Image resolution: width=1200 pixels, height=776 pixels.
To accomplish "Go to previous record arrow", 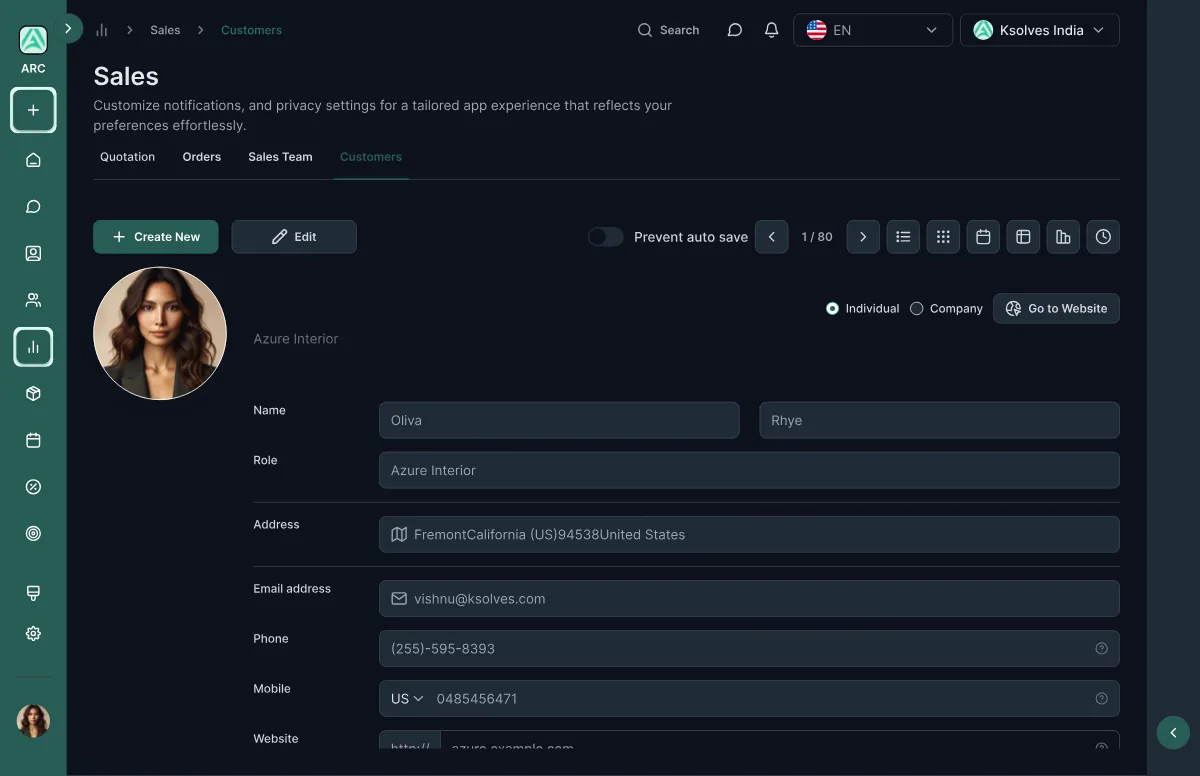I will pos(771,237).
